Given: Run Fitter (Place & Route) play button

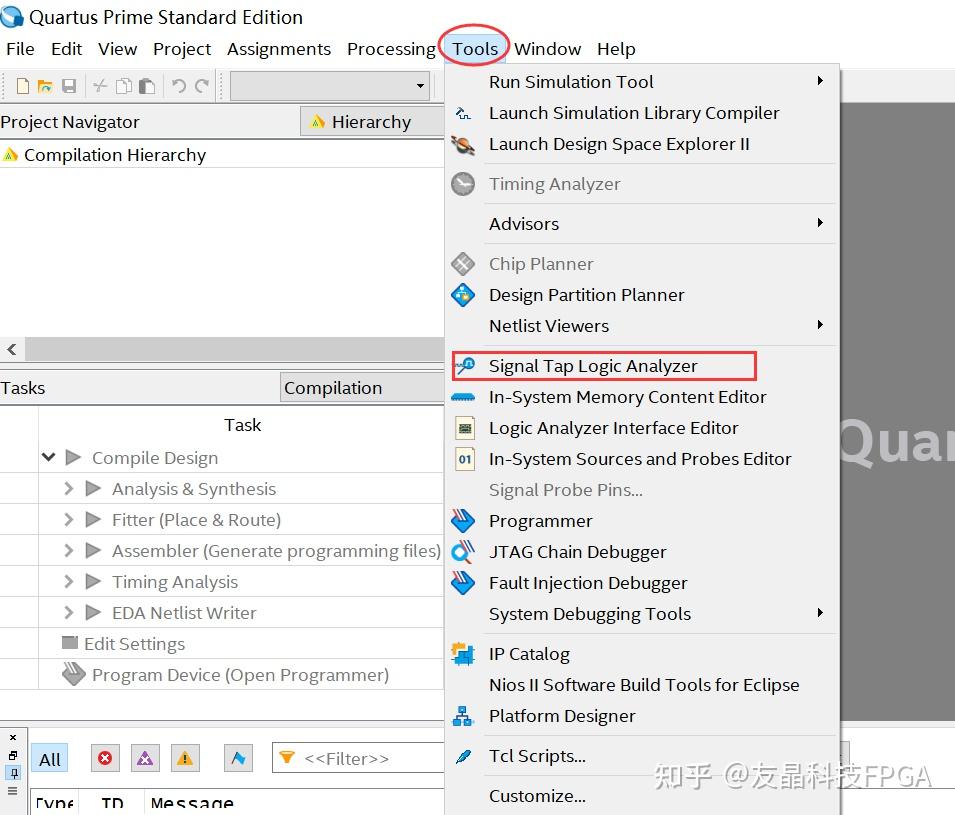Looking at the screenshot, I should click(93, 520).
